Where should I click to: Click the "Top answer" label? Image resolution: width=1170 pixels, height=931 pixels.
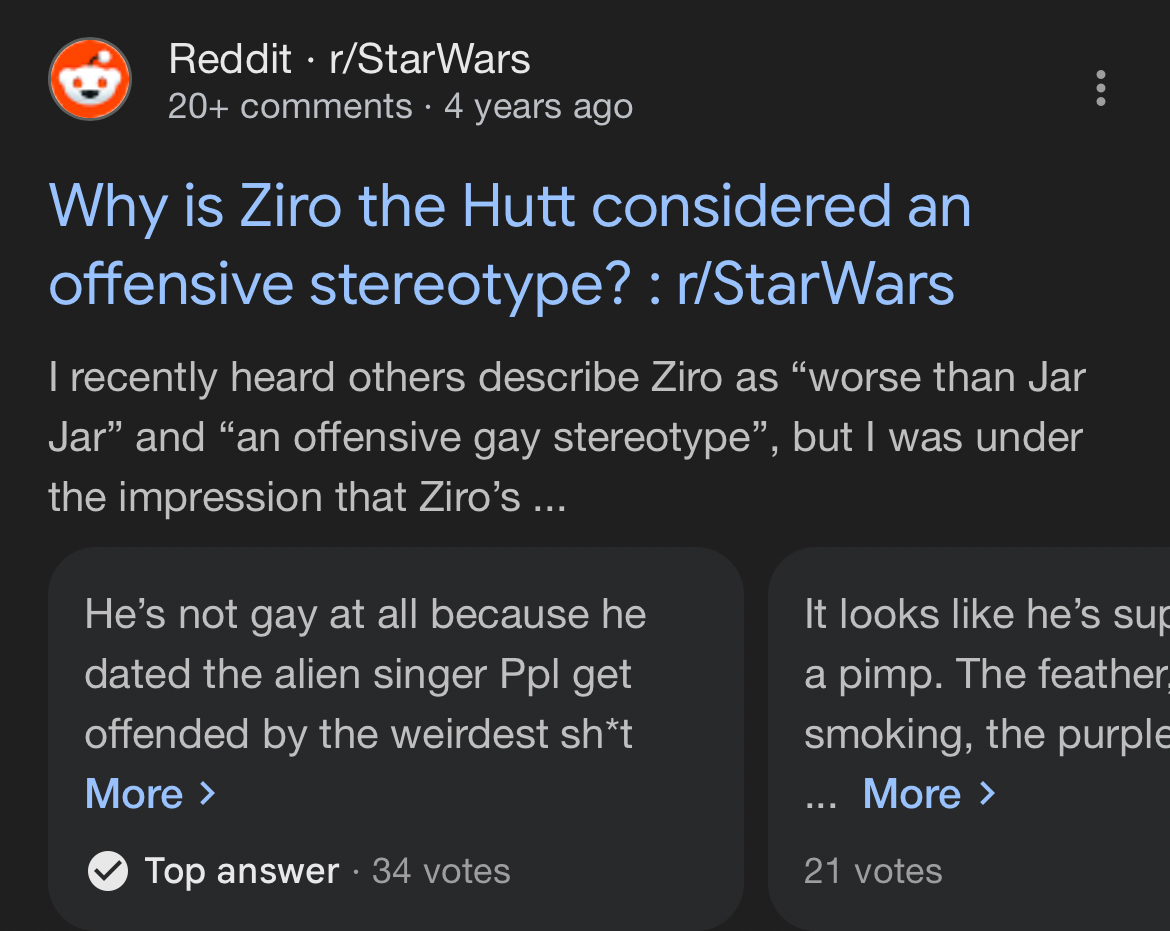242,871
